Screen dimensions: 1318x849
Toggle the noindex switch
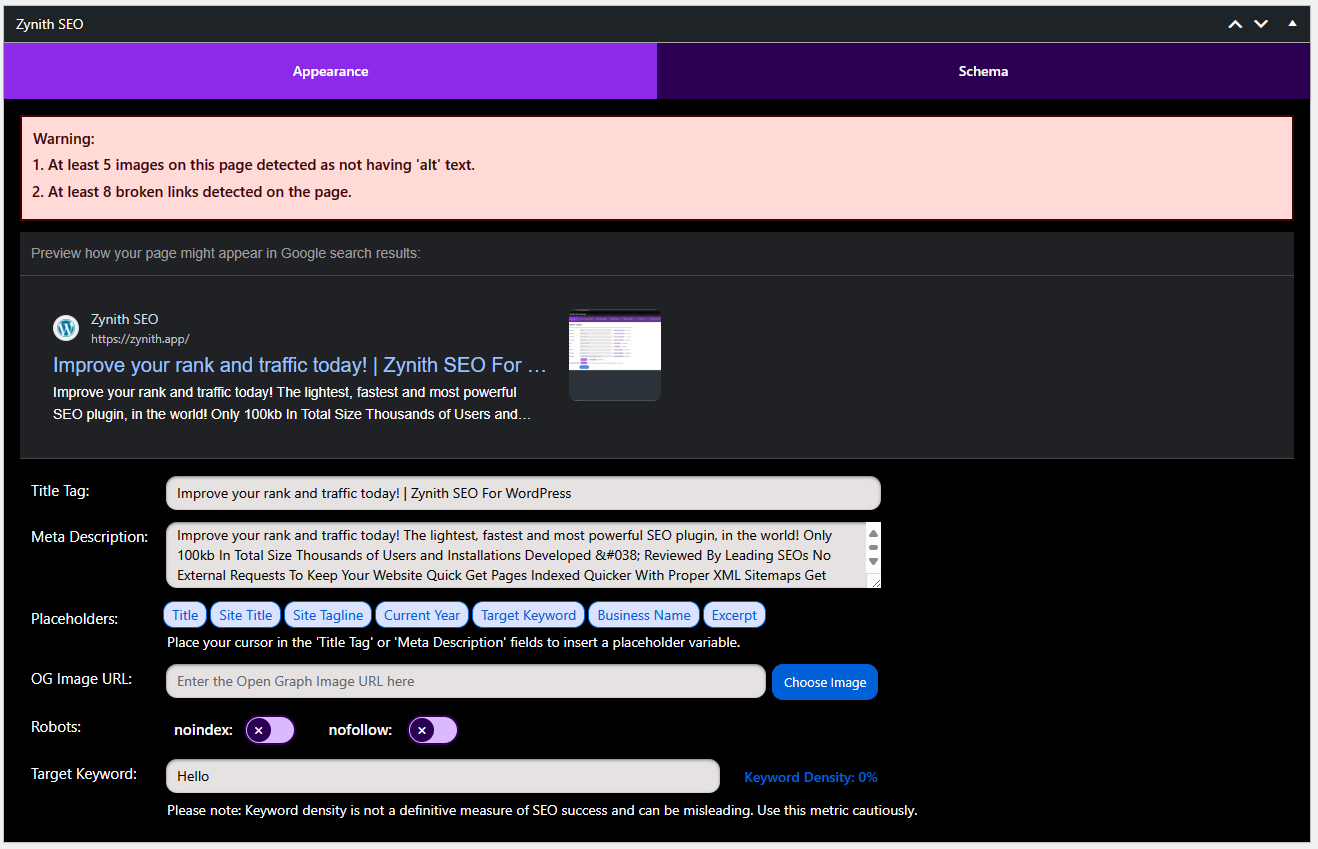tap(270, 730)
